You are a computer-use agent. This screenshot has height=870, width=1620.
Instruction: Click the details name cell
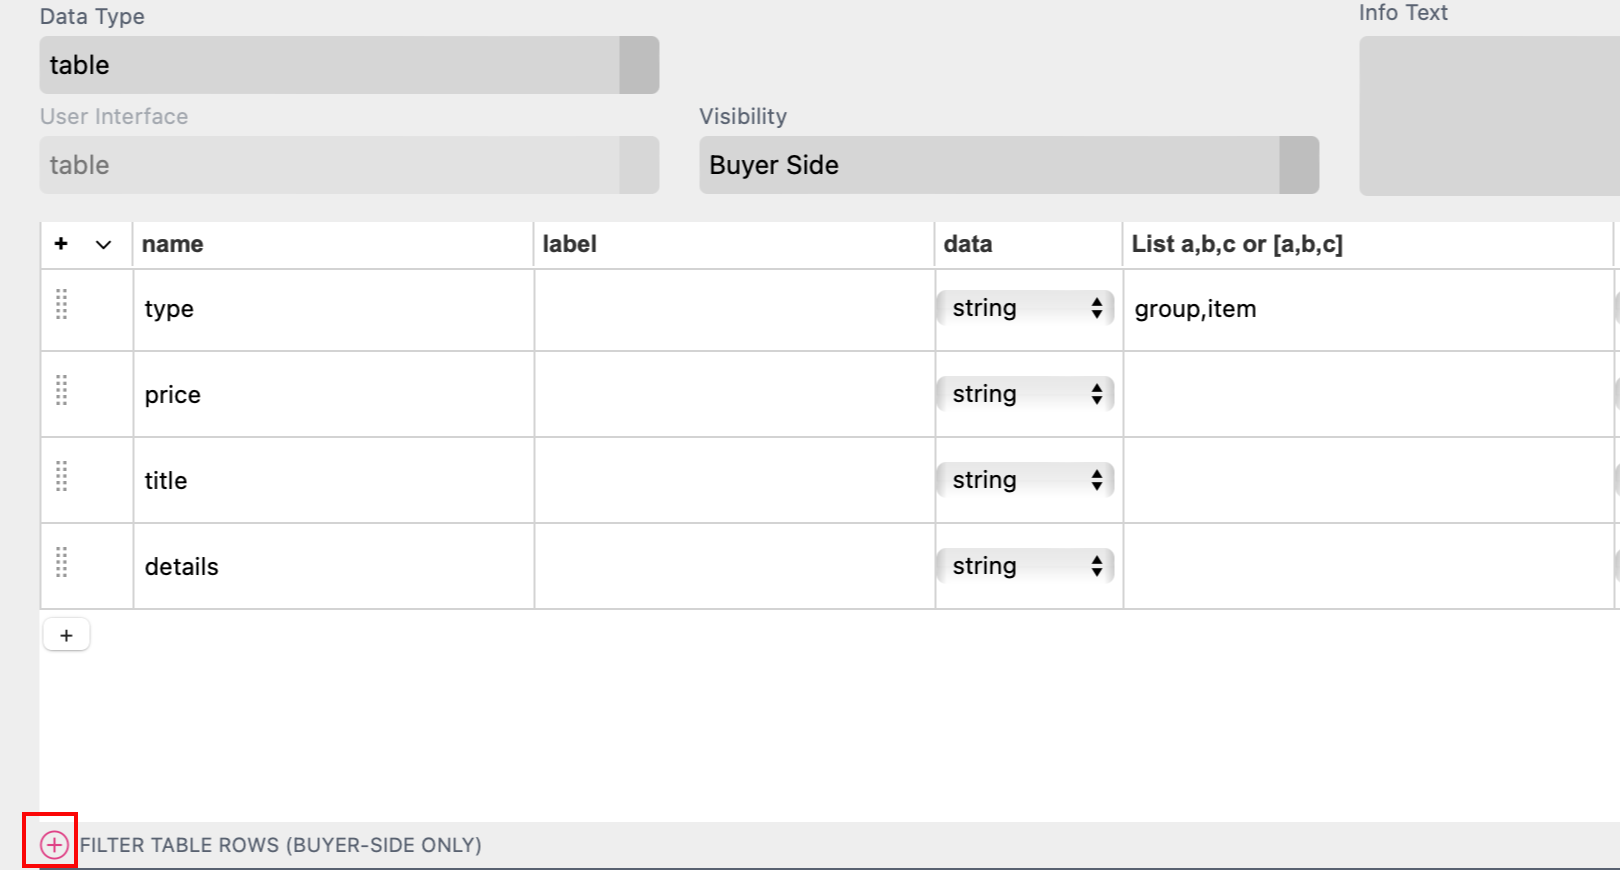click(x=333, y=567)
